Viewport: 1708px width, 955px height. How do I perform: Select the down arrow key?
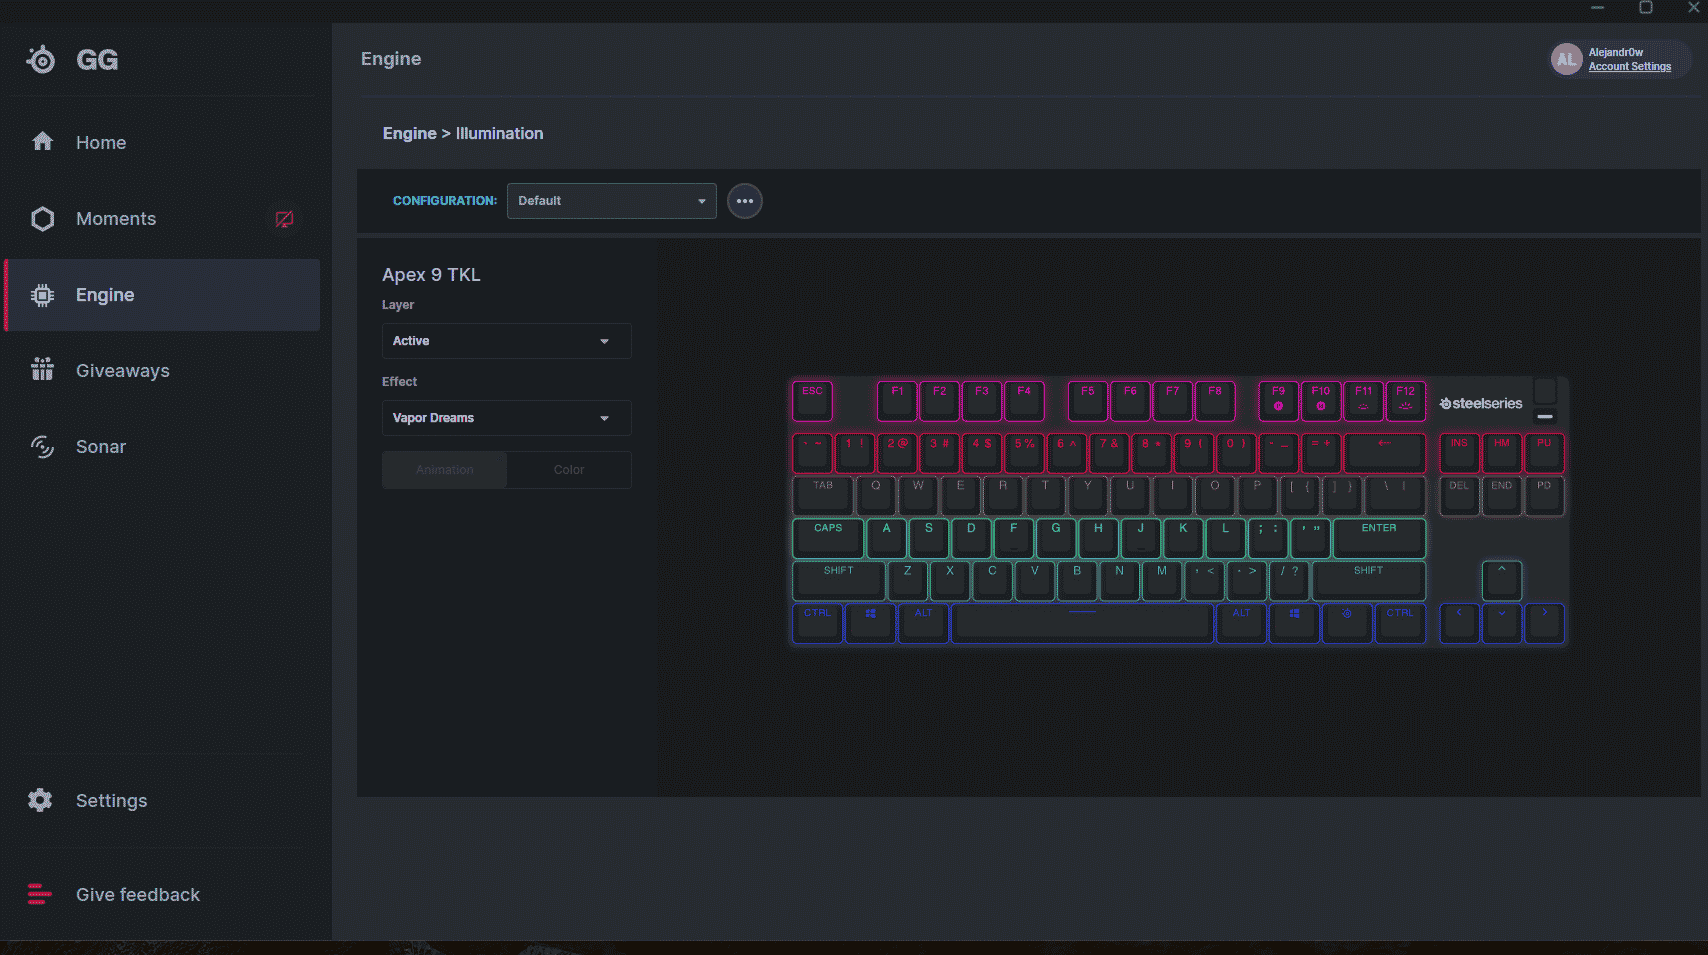1502,623
